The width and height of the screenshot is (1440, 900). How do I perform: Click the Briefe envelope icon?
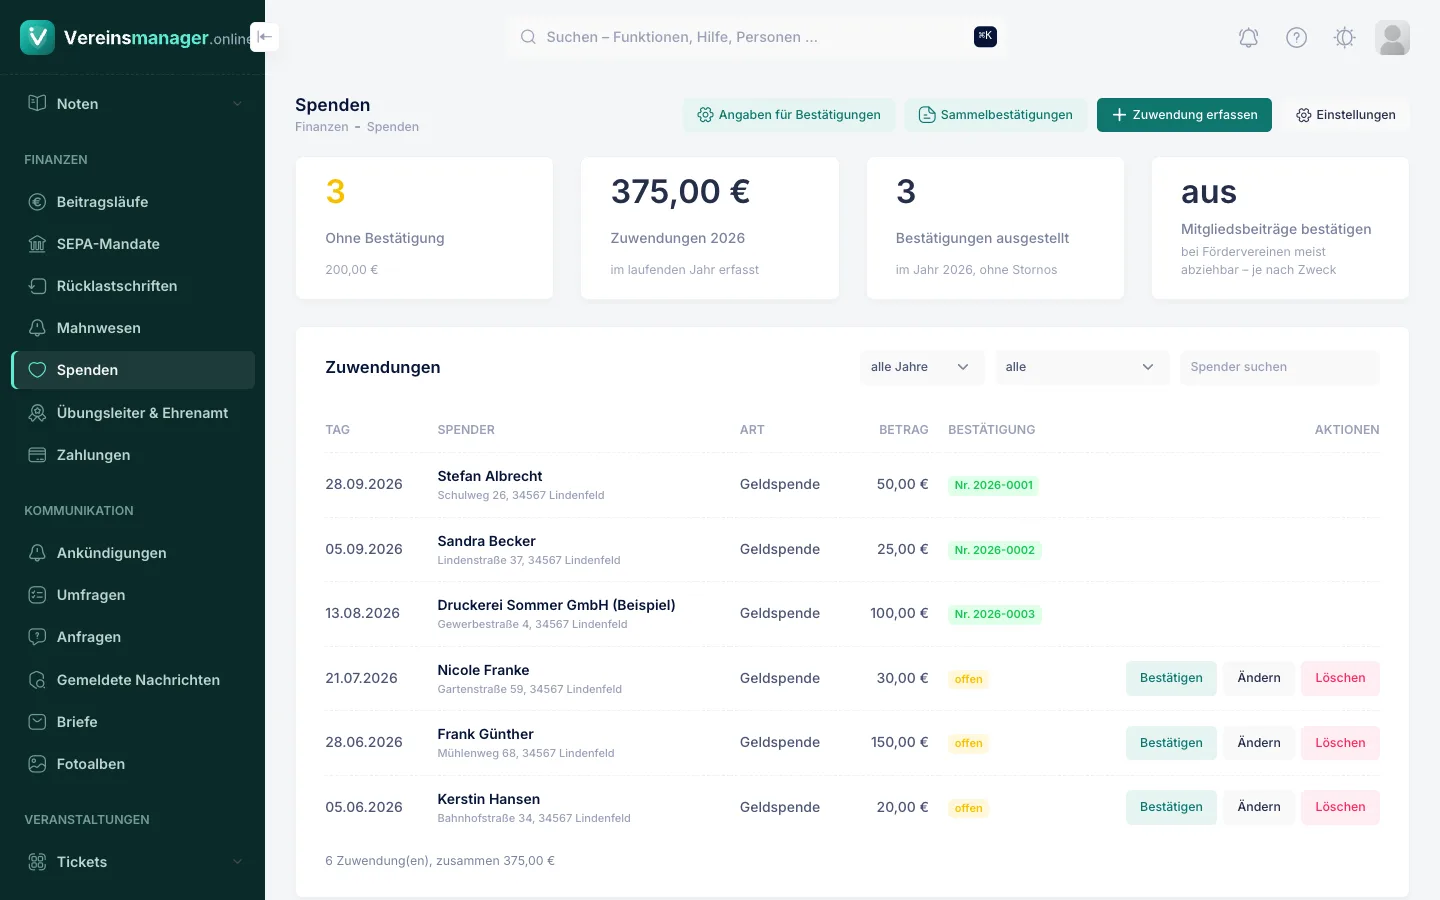click(37, 722)
